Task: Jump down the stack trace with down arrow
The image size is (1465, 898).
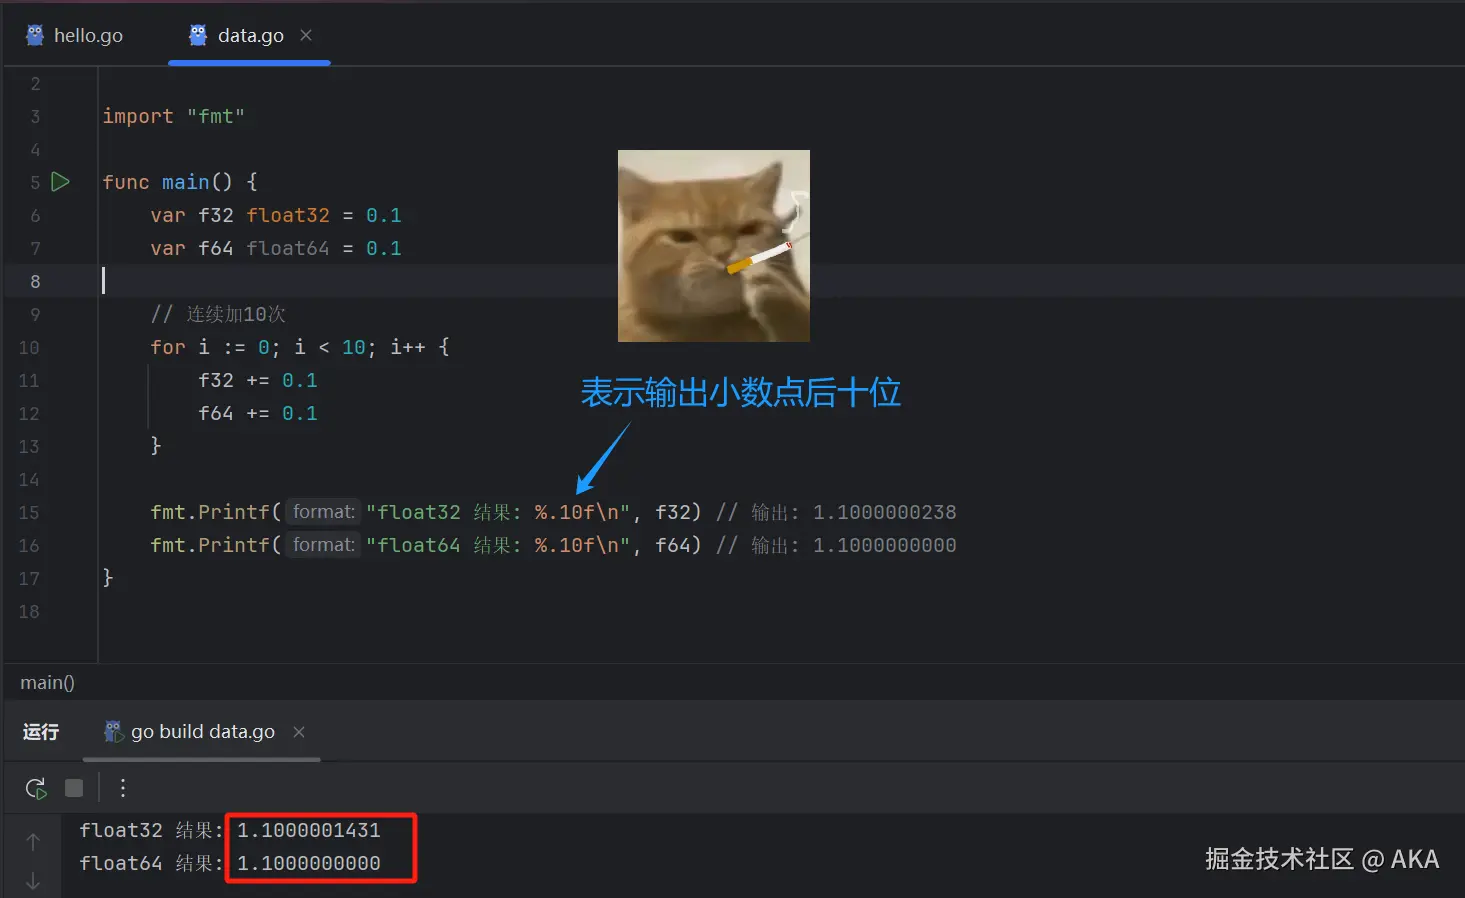Action: [33, 880]
